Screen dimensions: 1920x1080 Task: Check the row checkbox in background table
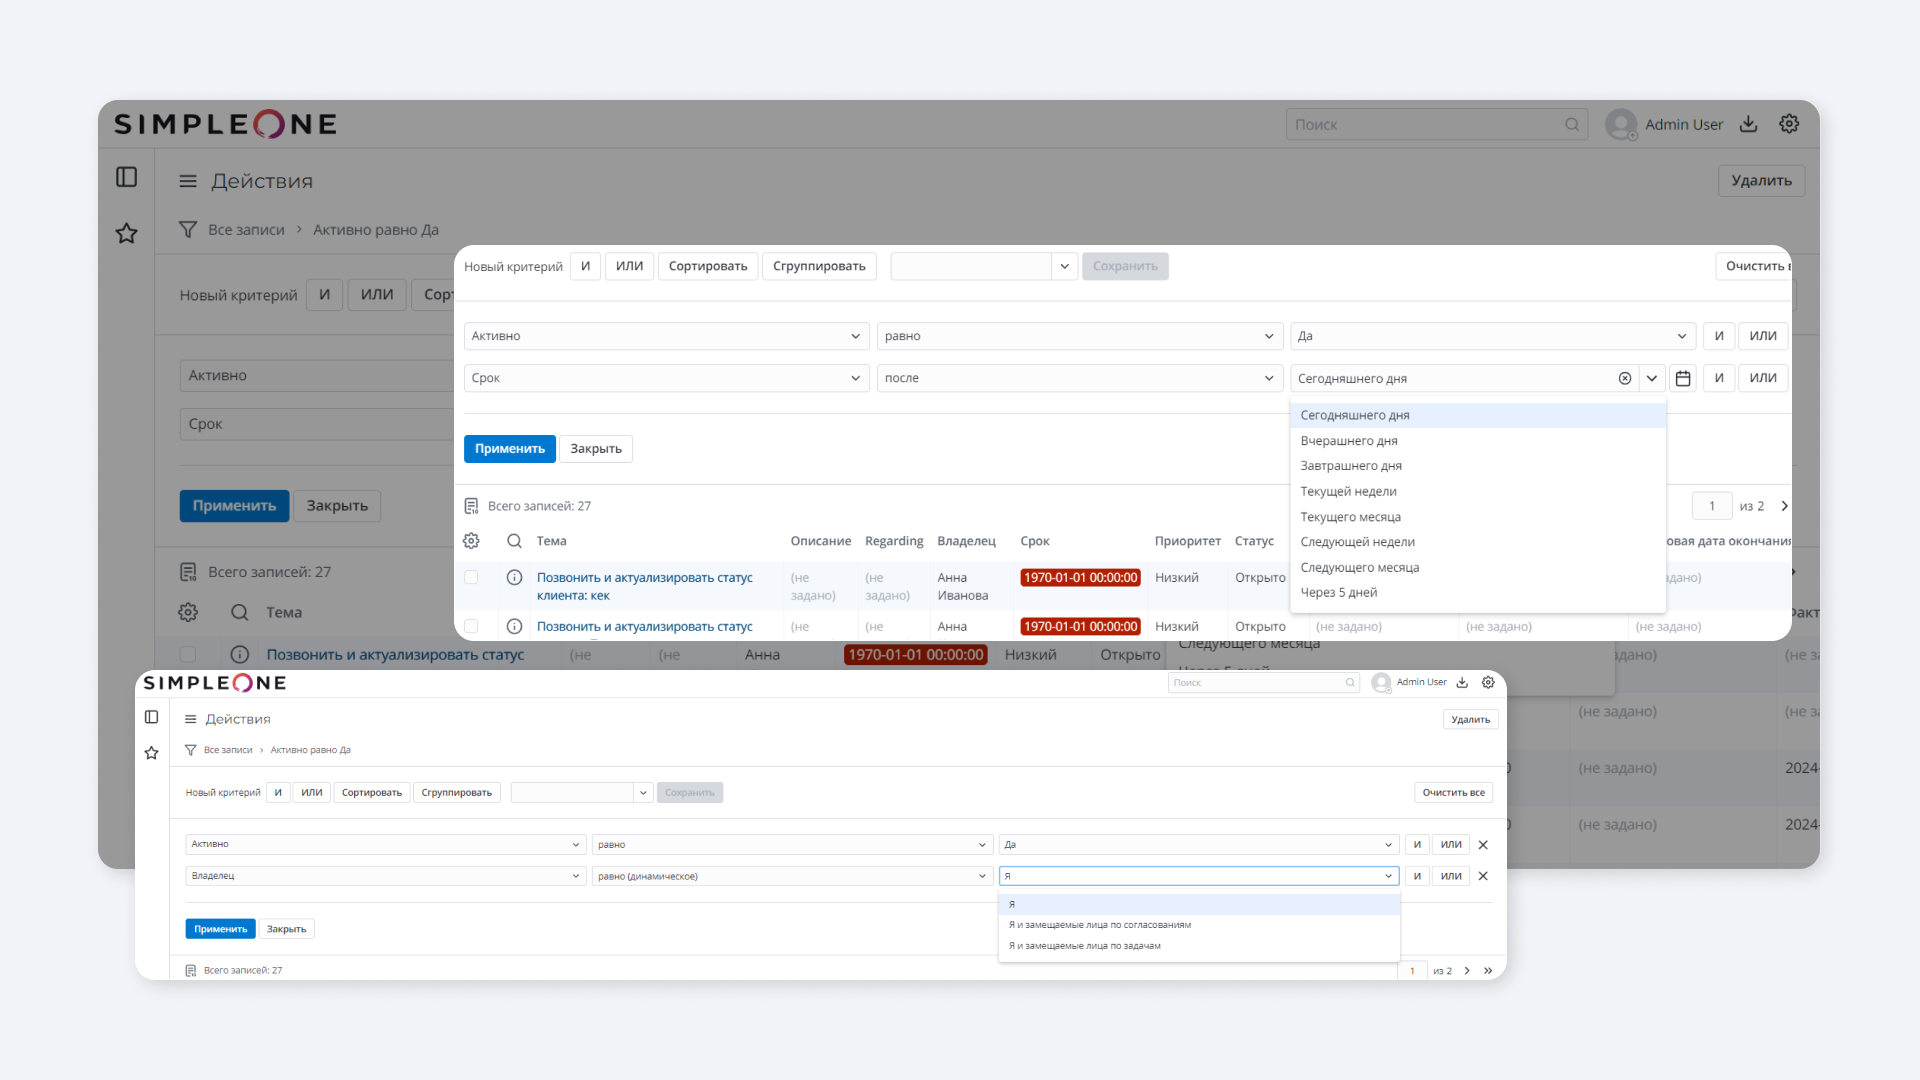[188, 654]
